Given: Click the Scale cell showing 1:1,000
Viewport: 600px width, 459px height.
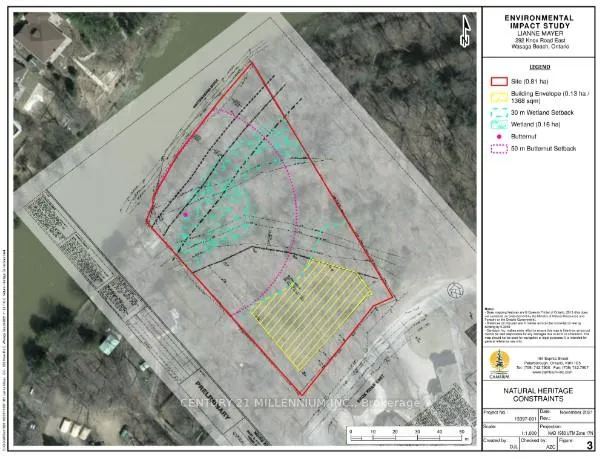Looking at the screenshot, I should [511, 430].
